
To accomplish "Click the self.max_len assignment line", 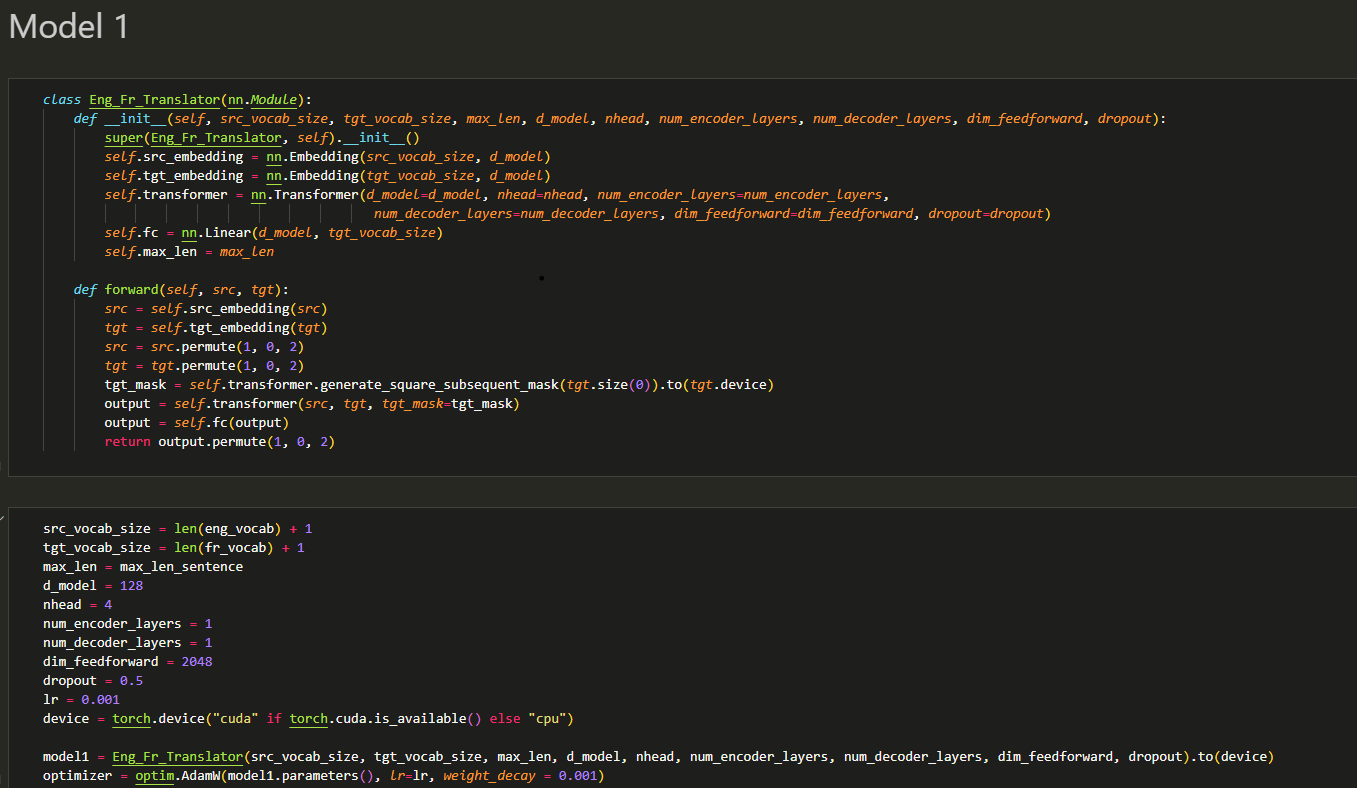I will (x=188, y=251).
